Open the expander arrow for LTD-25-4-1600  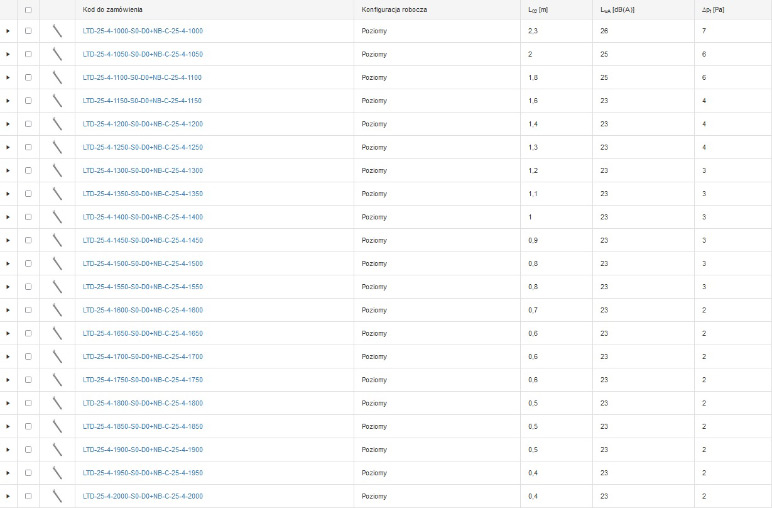point(8,310)
